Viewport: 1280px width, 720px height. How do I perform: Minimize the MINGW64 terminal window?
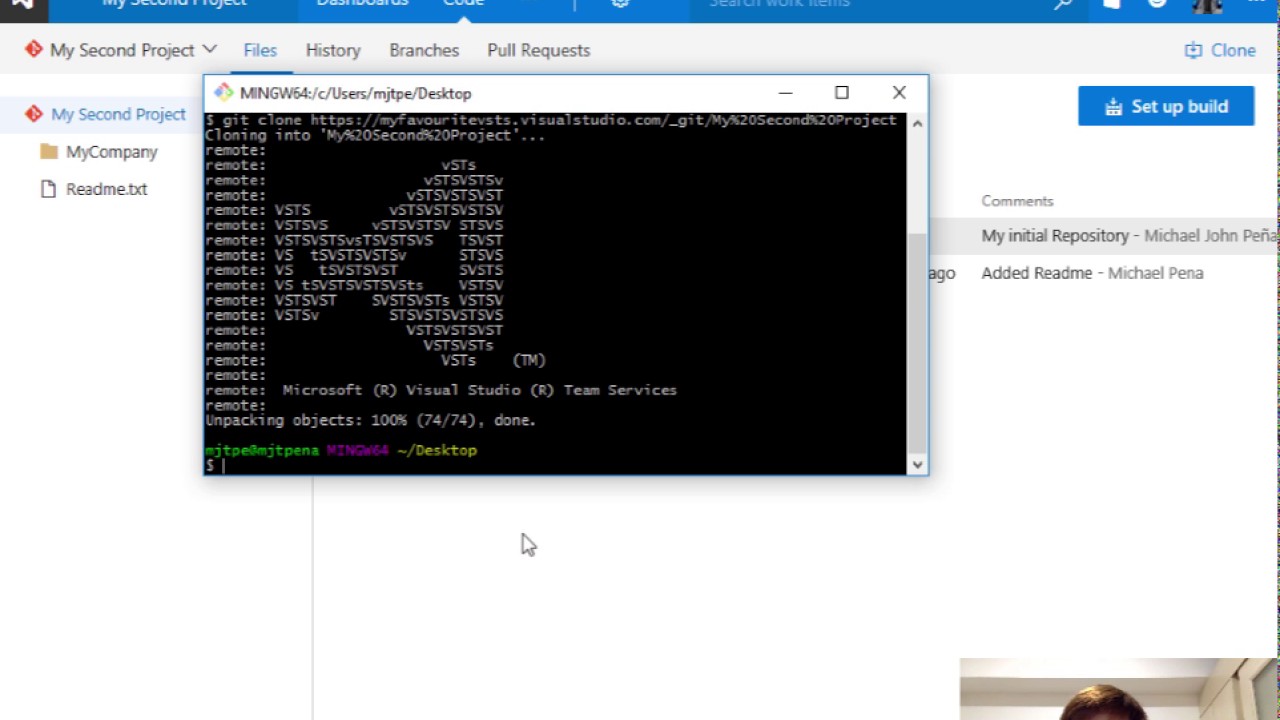pos(785,93)
